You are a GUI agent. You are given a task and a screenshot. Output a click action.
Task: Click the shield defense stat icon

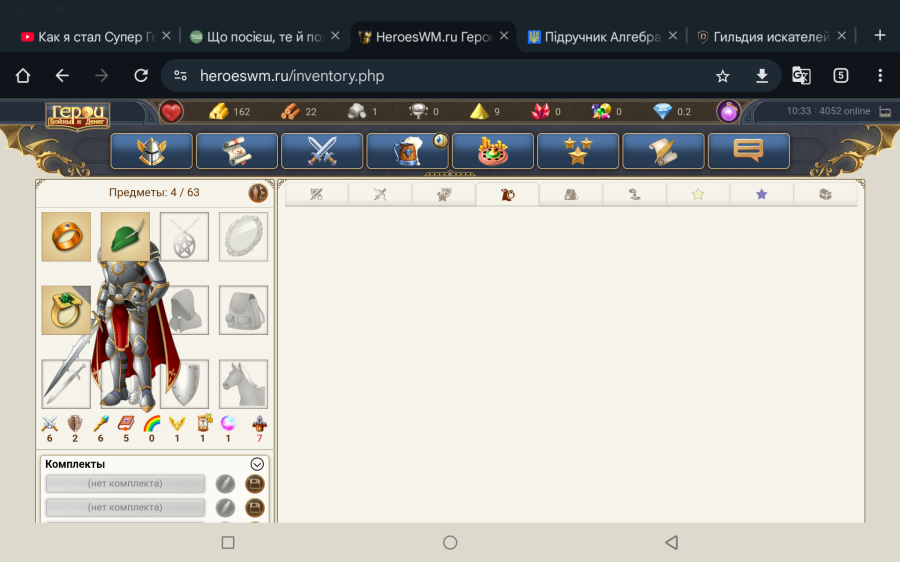click(x=75, y=424)
